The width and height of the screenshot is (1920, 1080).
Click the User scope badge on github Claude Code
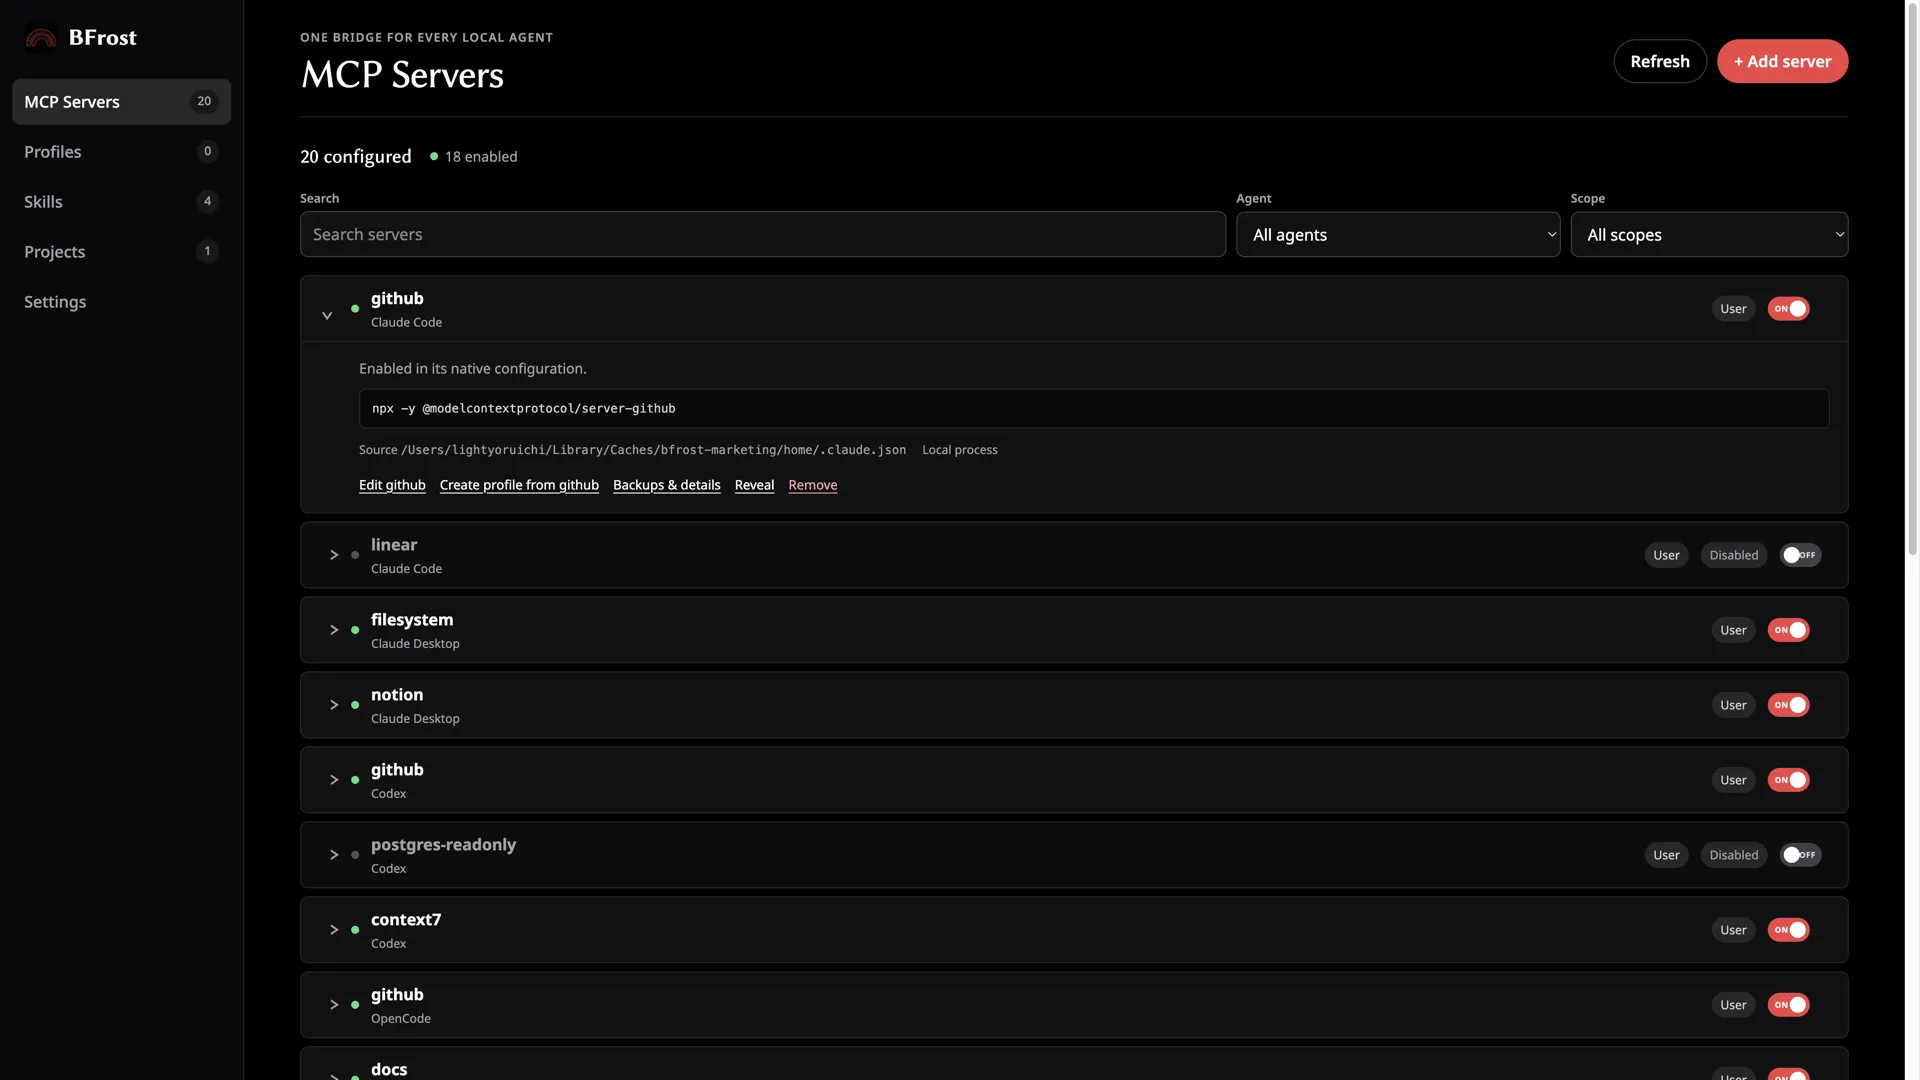tap(1733, 309)
